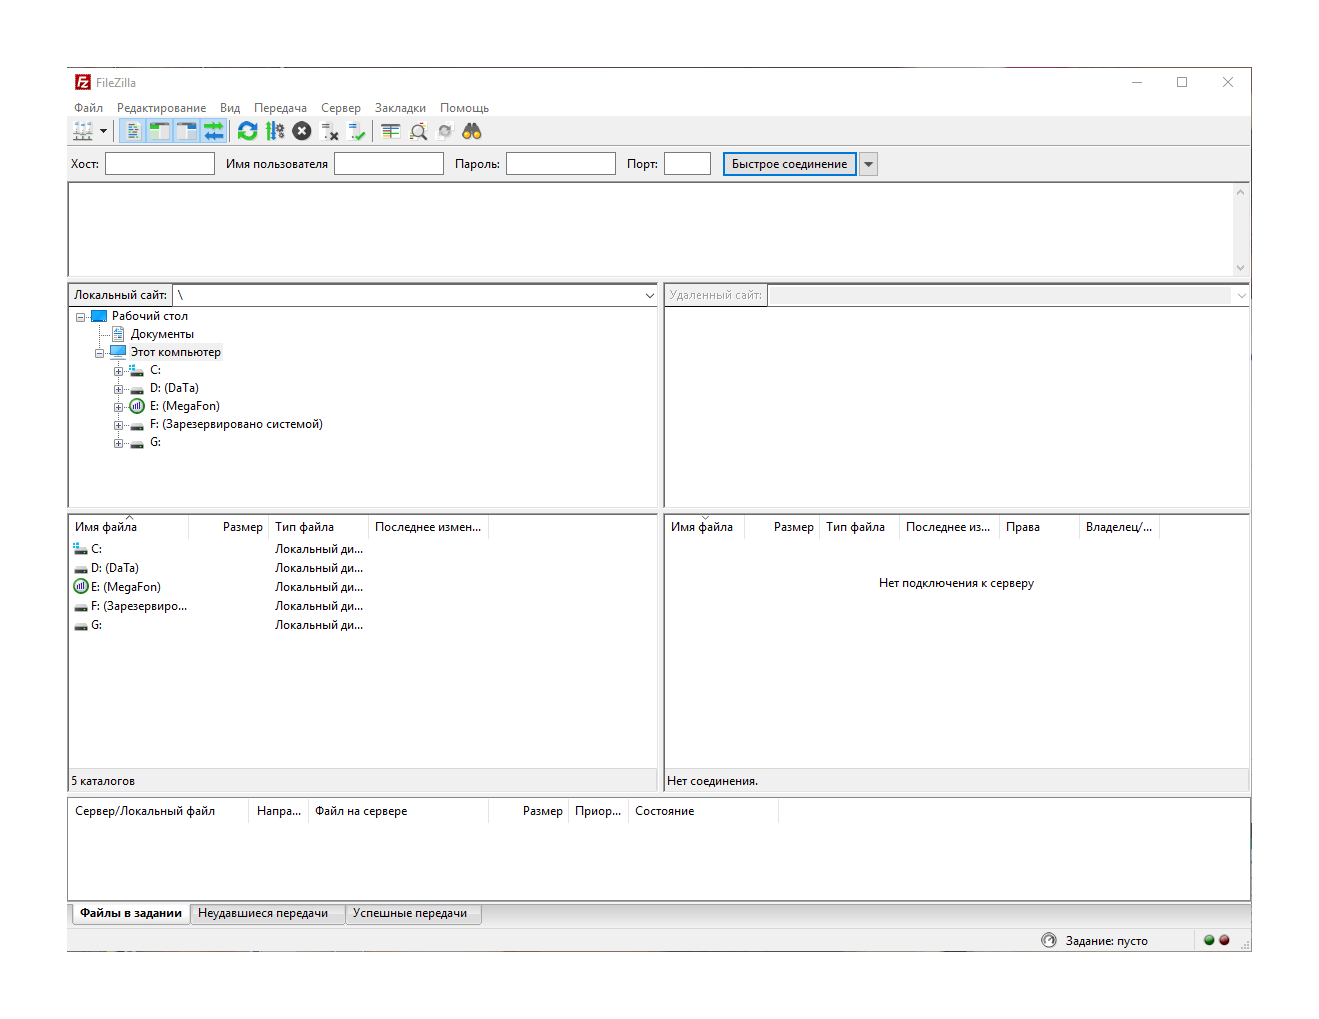Open the Помощь menu
1319x1019 pixels.
(x=464, y=108)
